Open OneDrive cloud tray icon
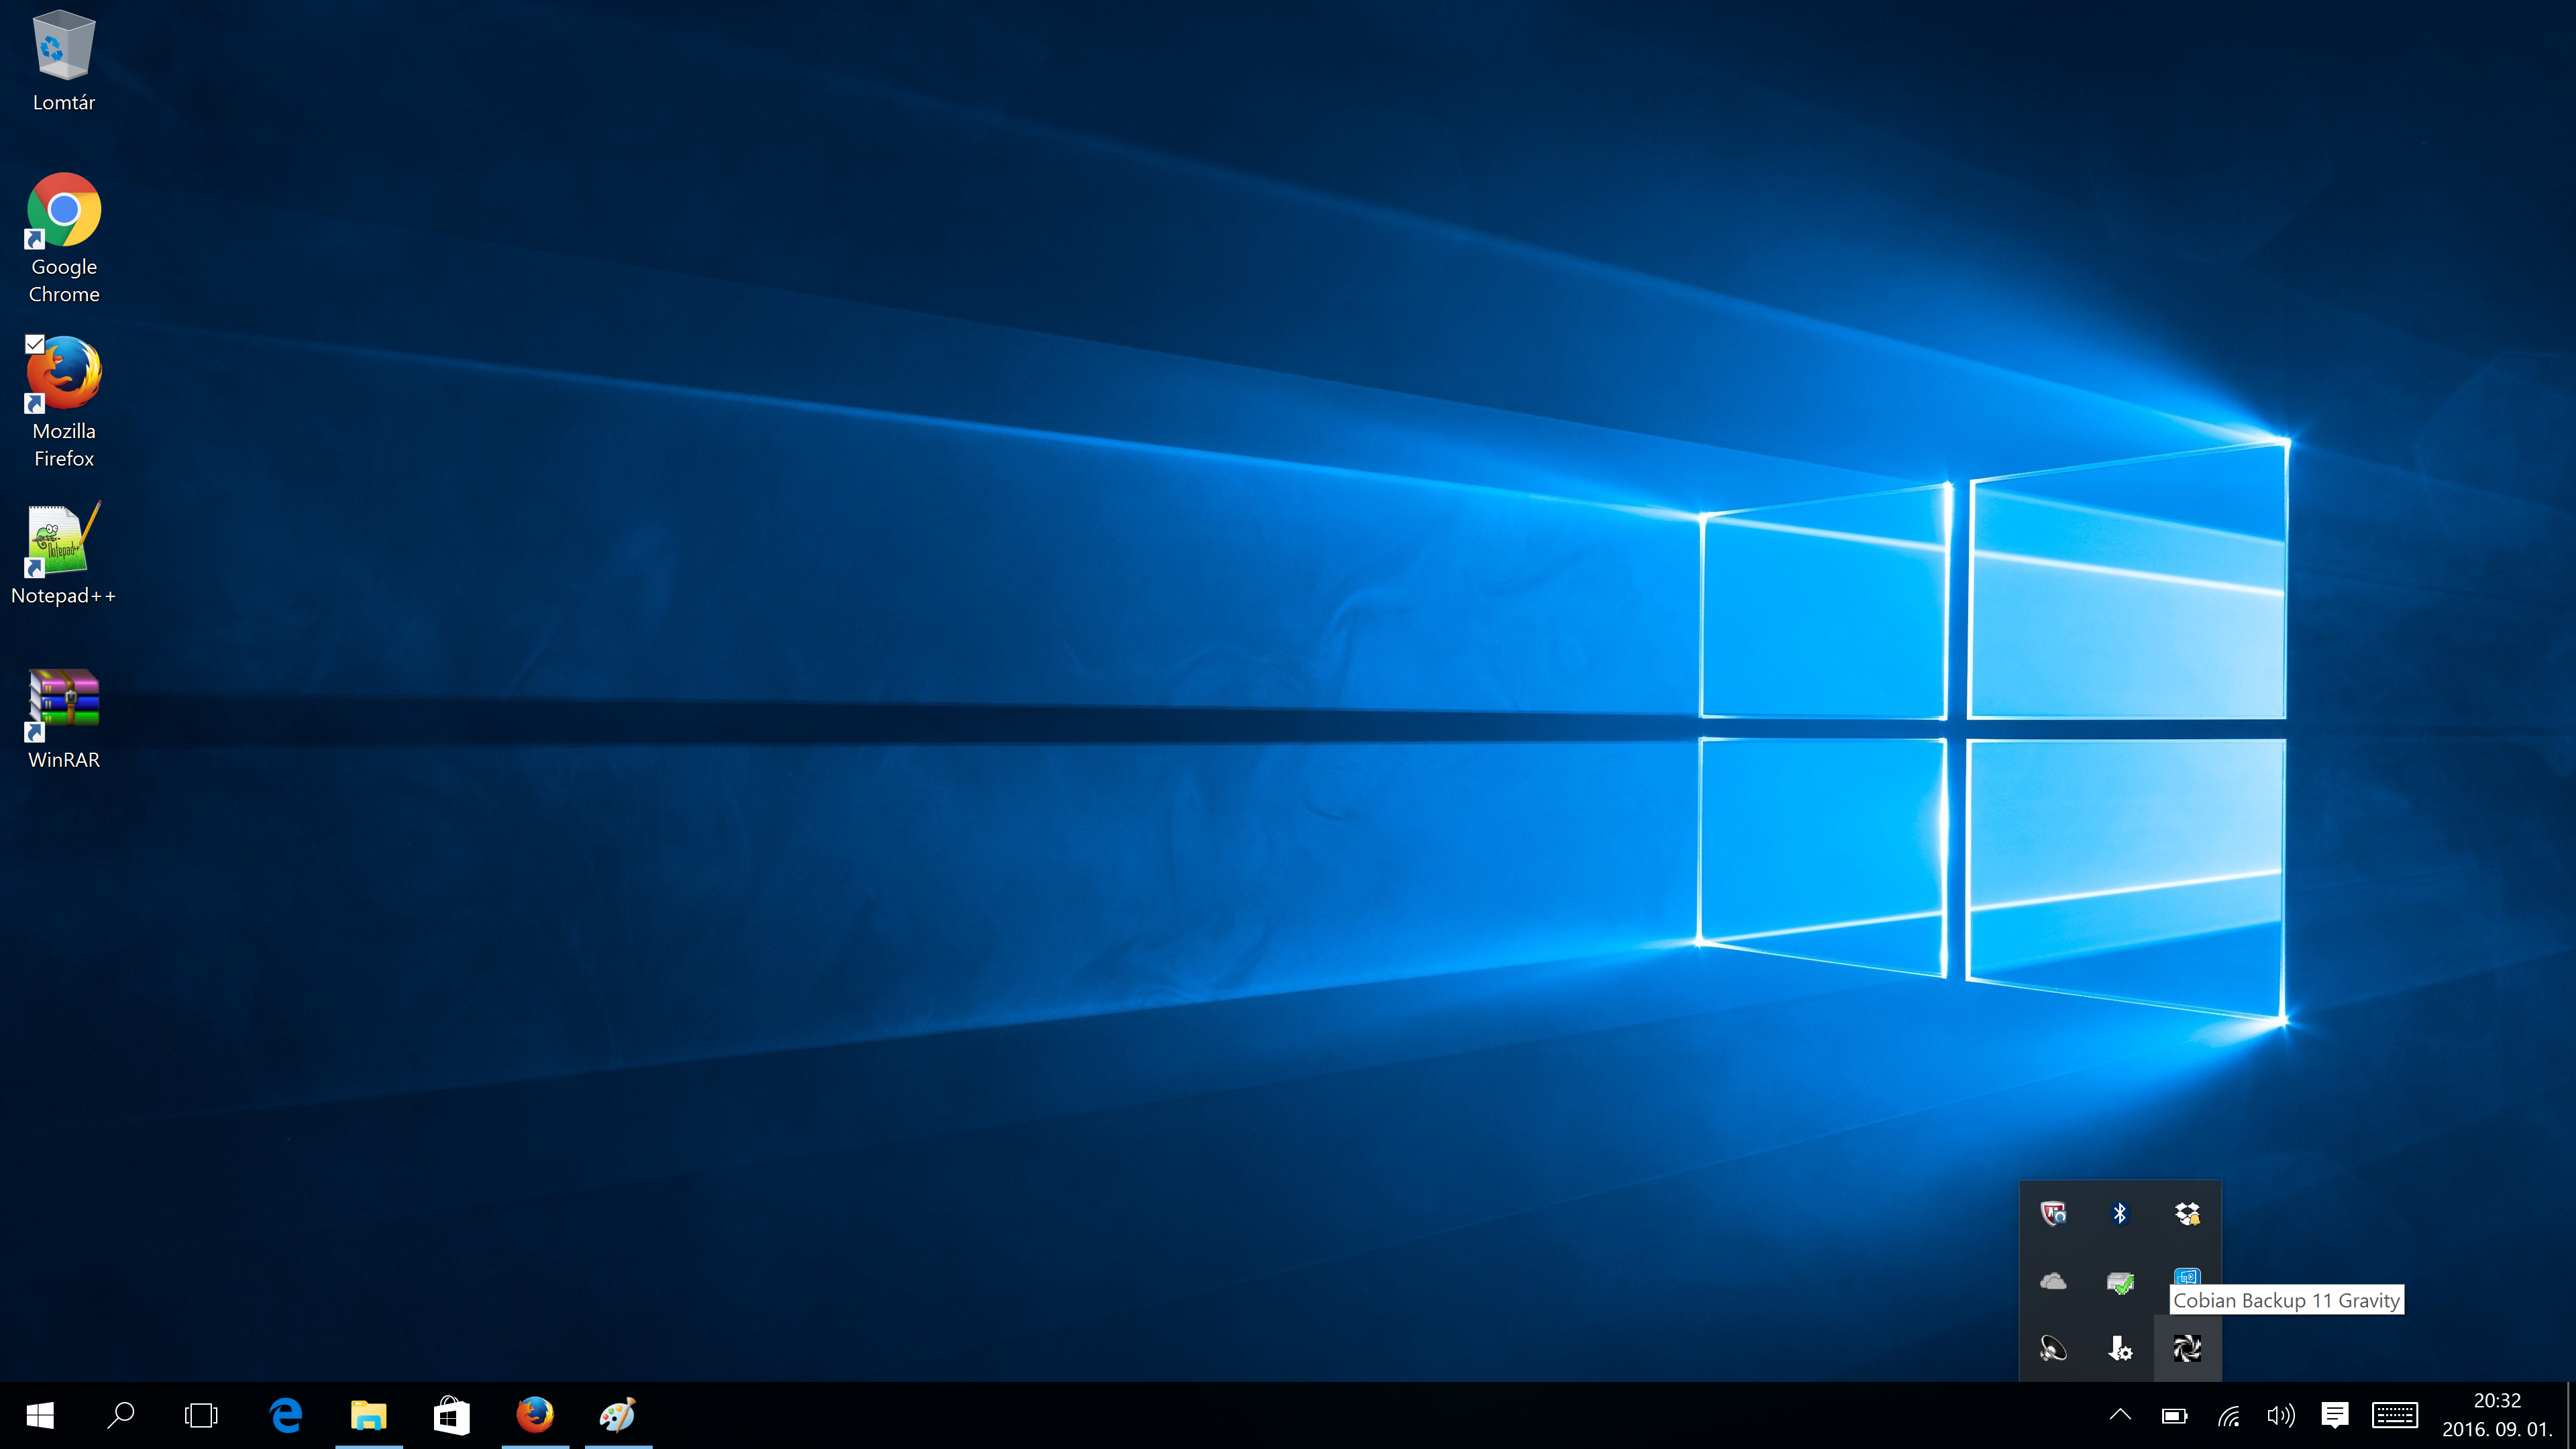This screenshot has width=2576, height=1449. (x=2053, y=1281)
